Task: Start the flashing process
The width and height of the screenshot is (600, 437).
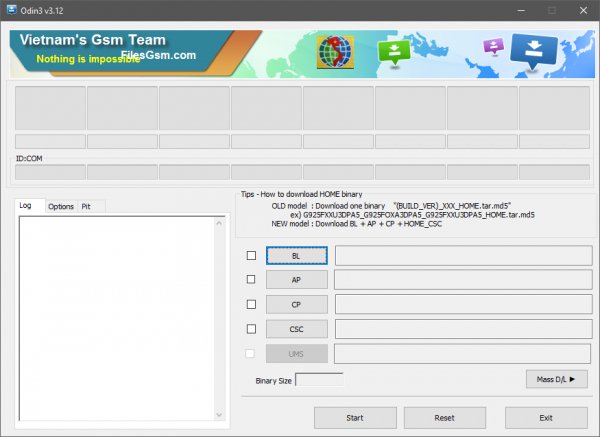Action: 355,418
